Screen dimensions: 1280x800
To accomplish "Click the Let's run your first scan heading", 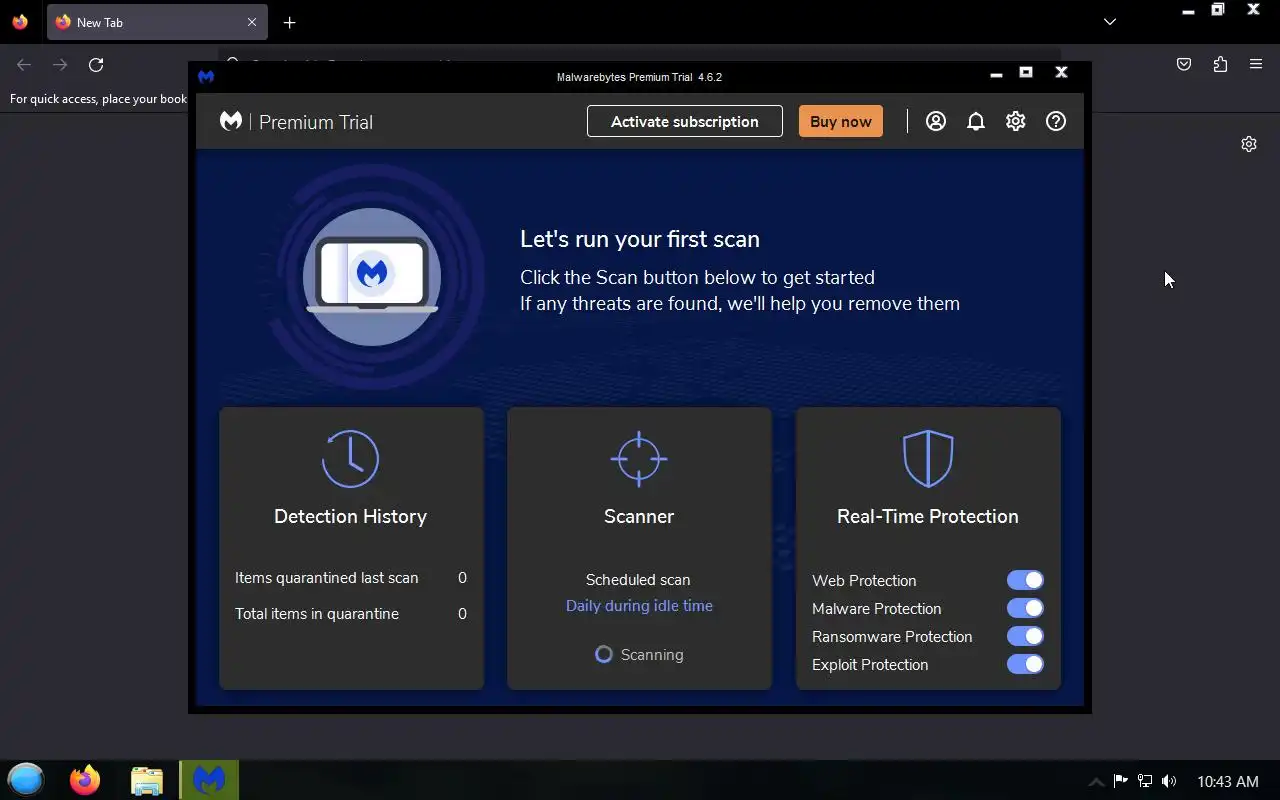I will 640,239.
